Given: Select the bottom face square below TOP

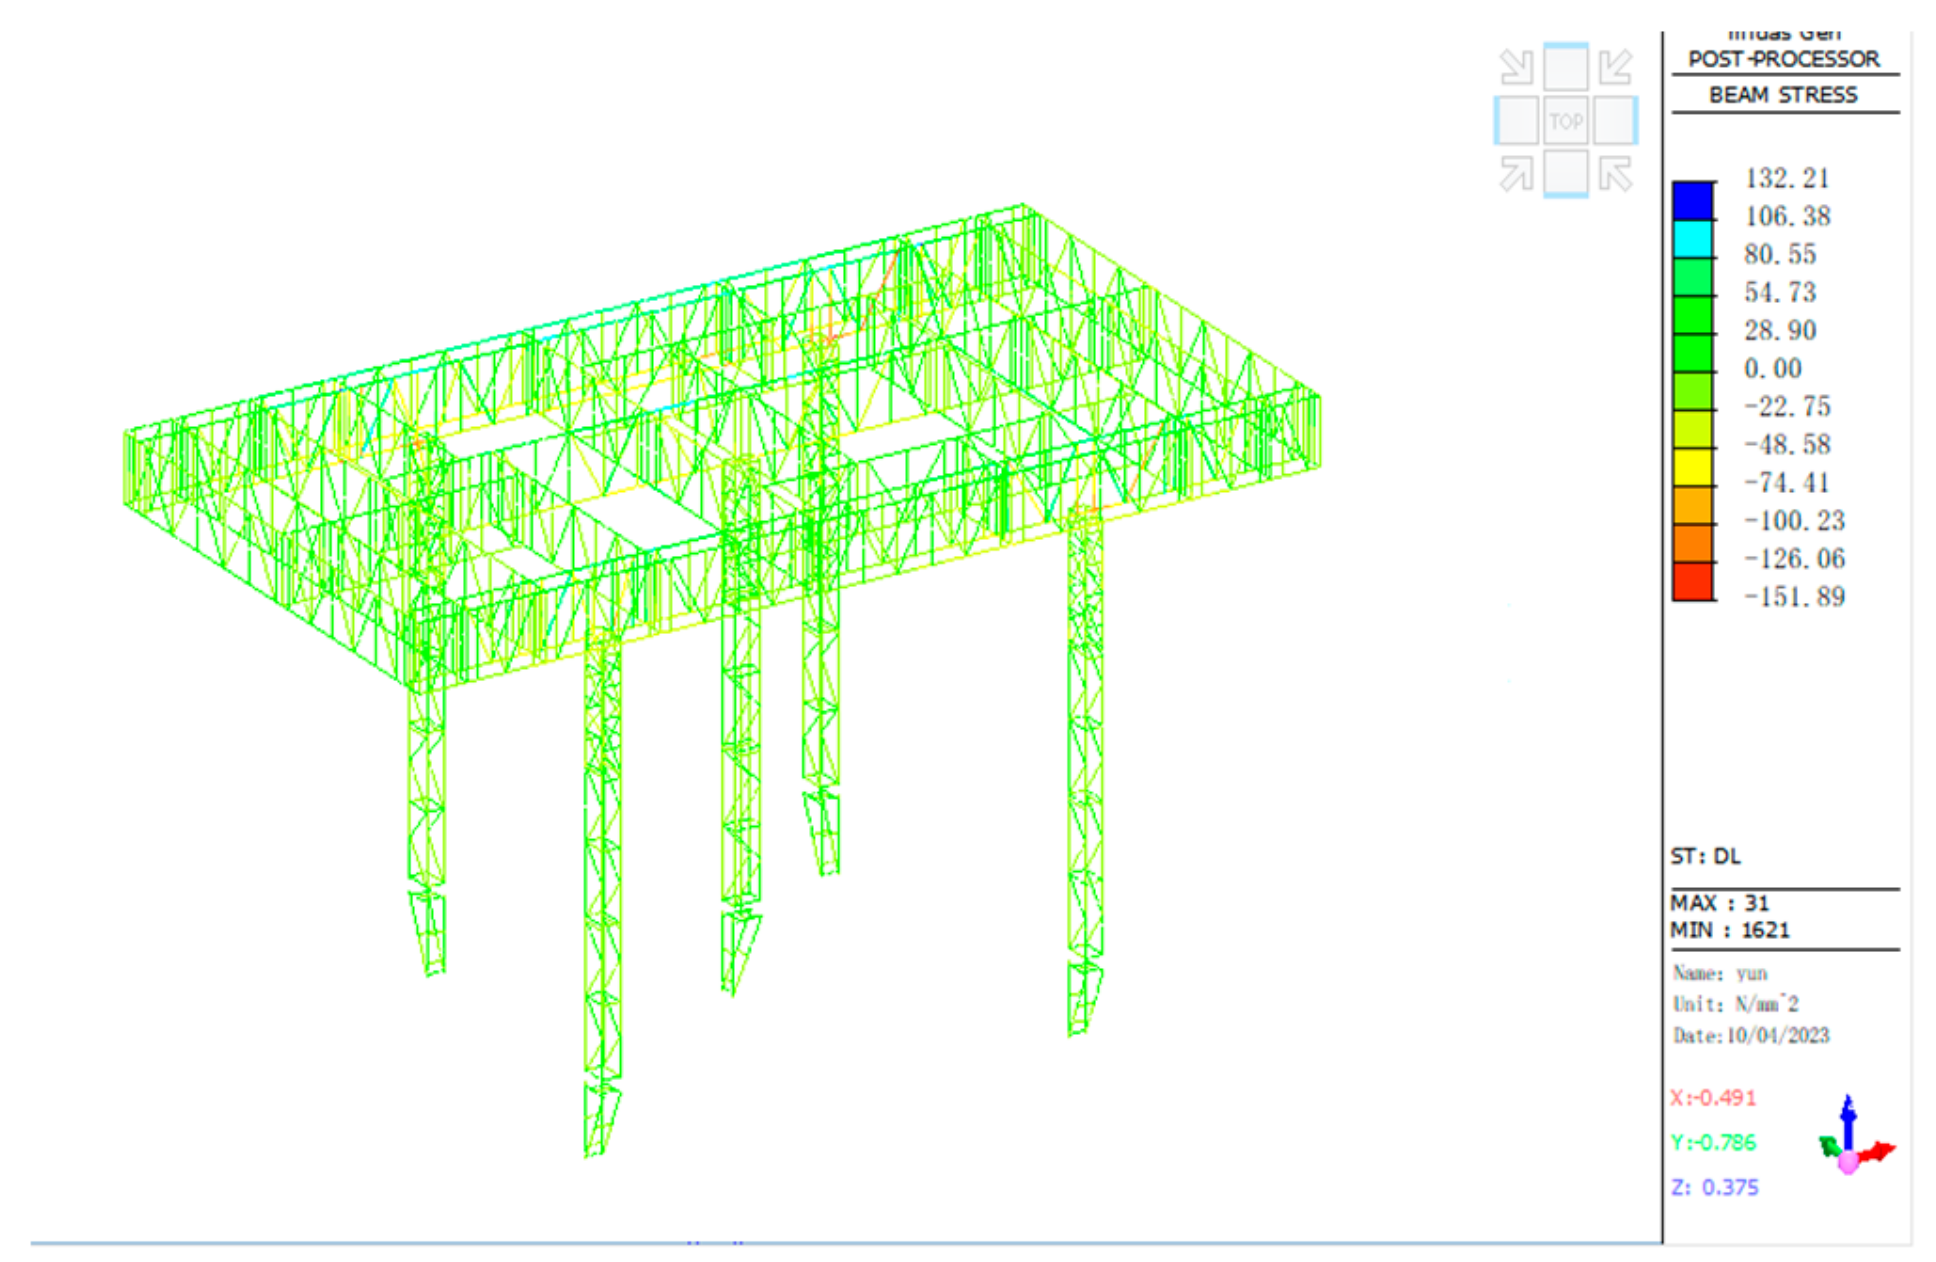Looking at the screenshot, I should (1565, 173).
